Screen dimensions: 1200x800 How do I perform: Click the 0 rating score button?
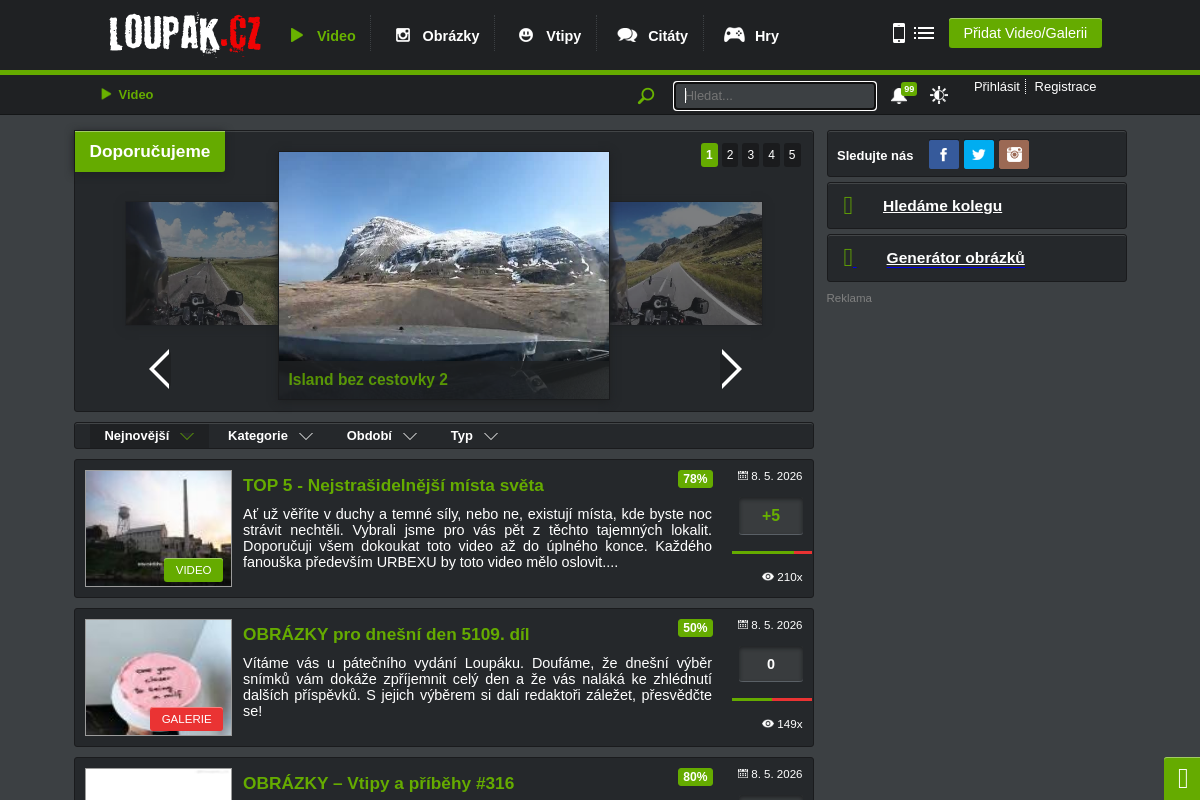pos(771,665)
